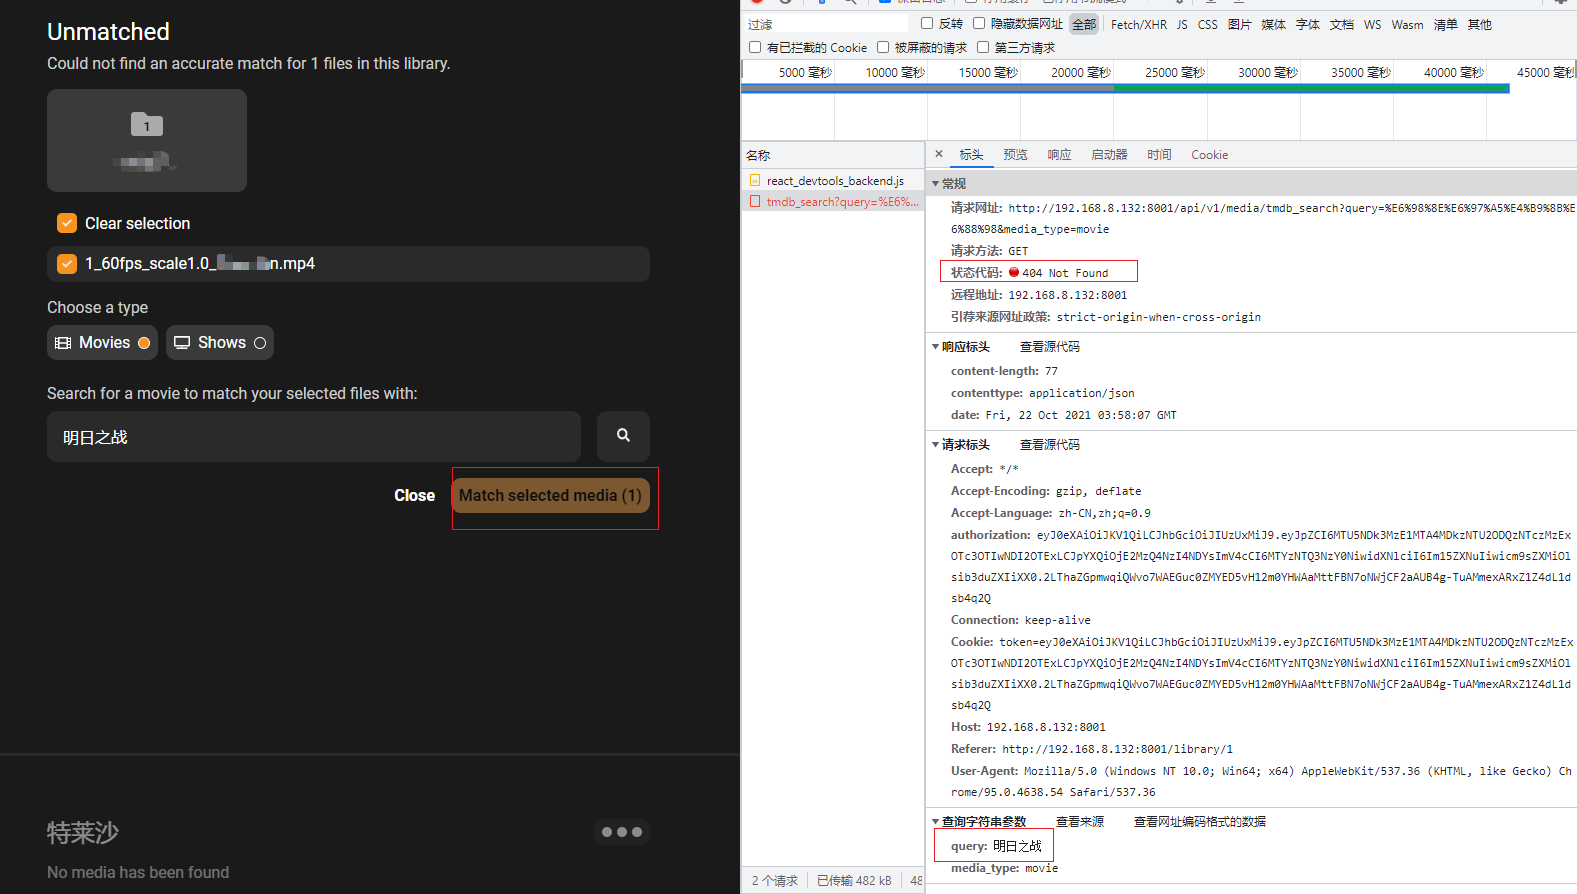The width and height of the screenshot is (1577, 894).
Task: Click the Host: 192.168.8.132:8001 header
Action: 1028,727
